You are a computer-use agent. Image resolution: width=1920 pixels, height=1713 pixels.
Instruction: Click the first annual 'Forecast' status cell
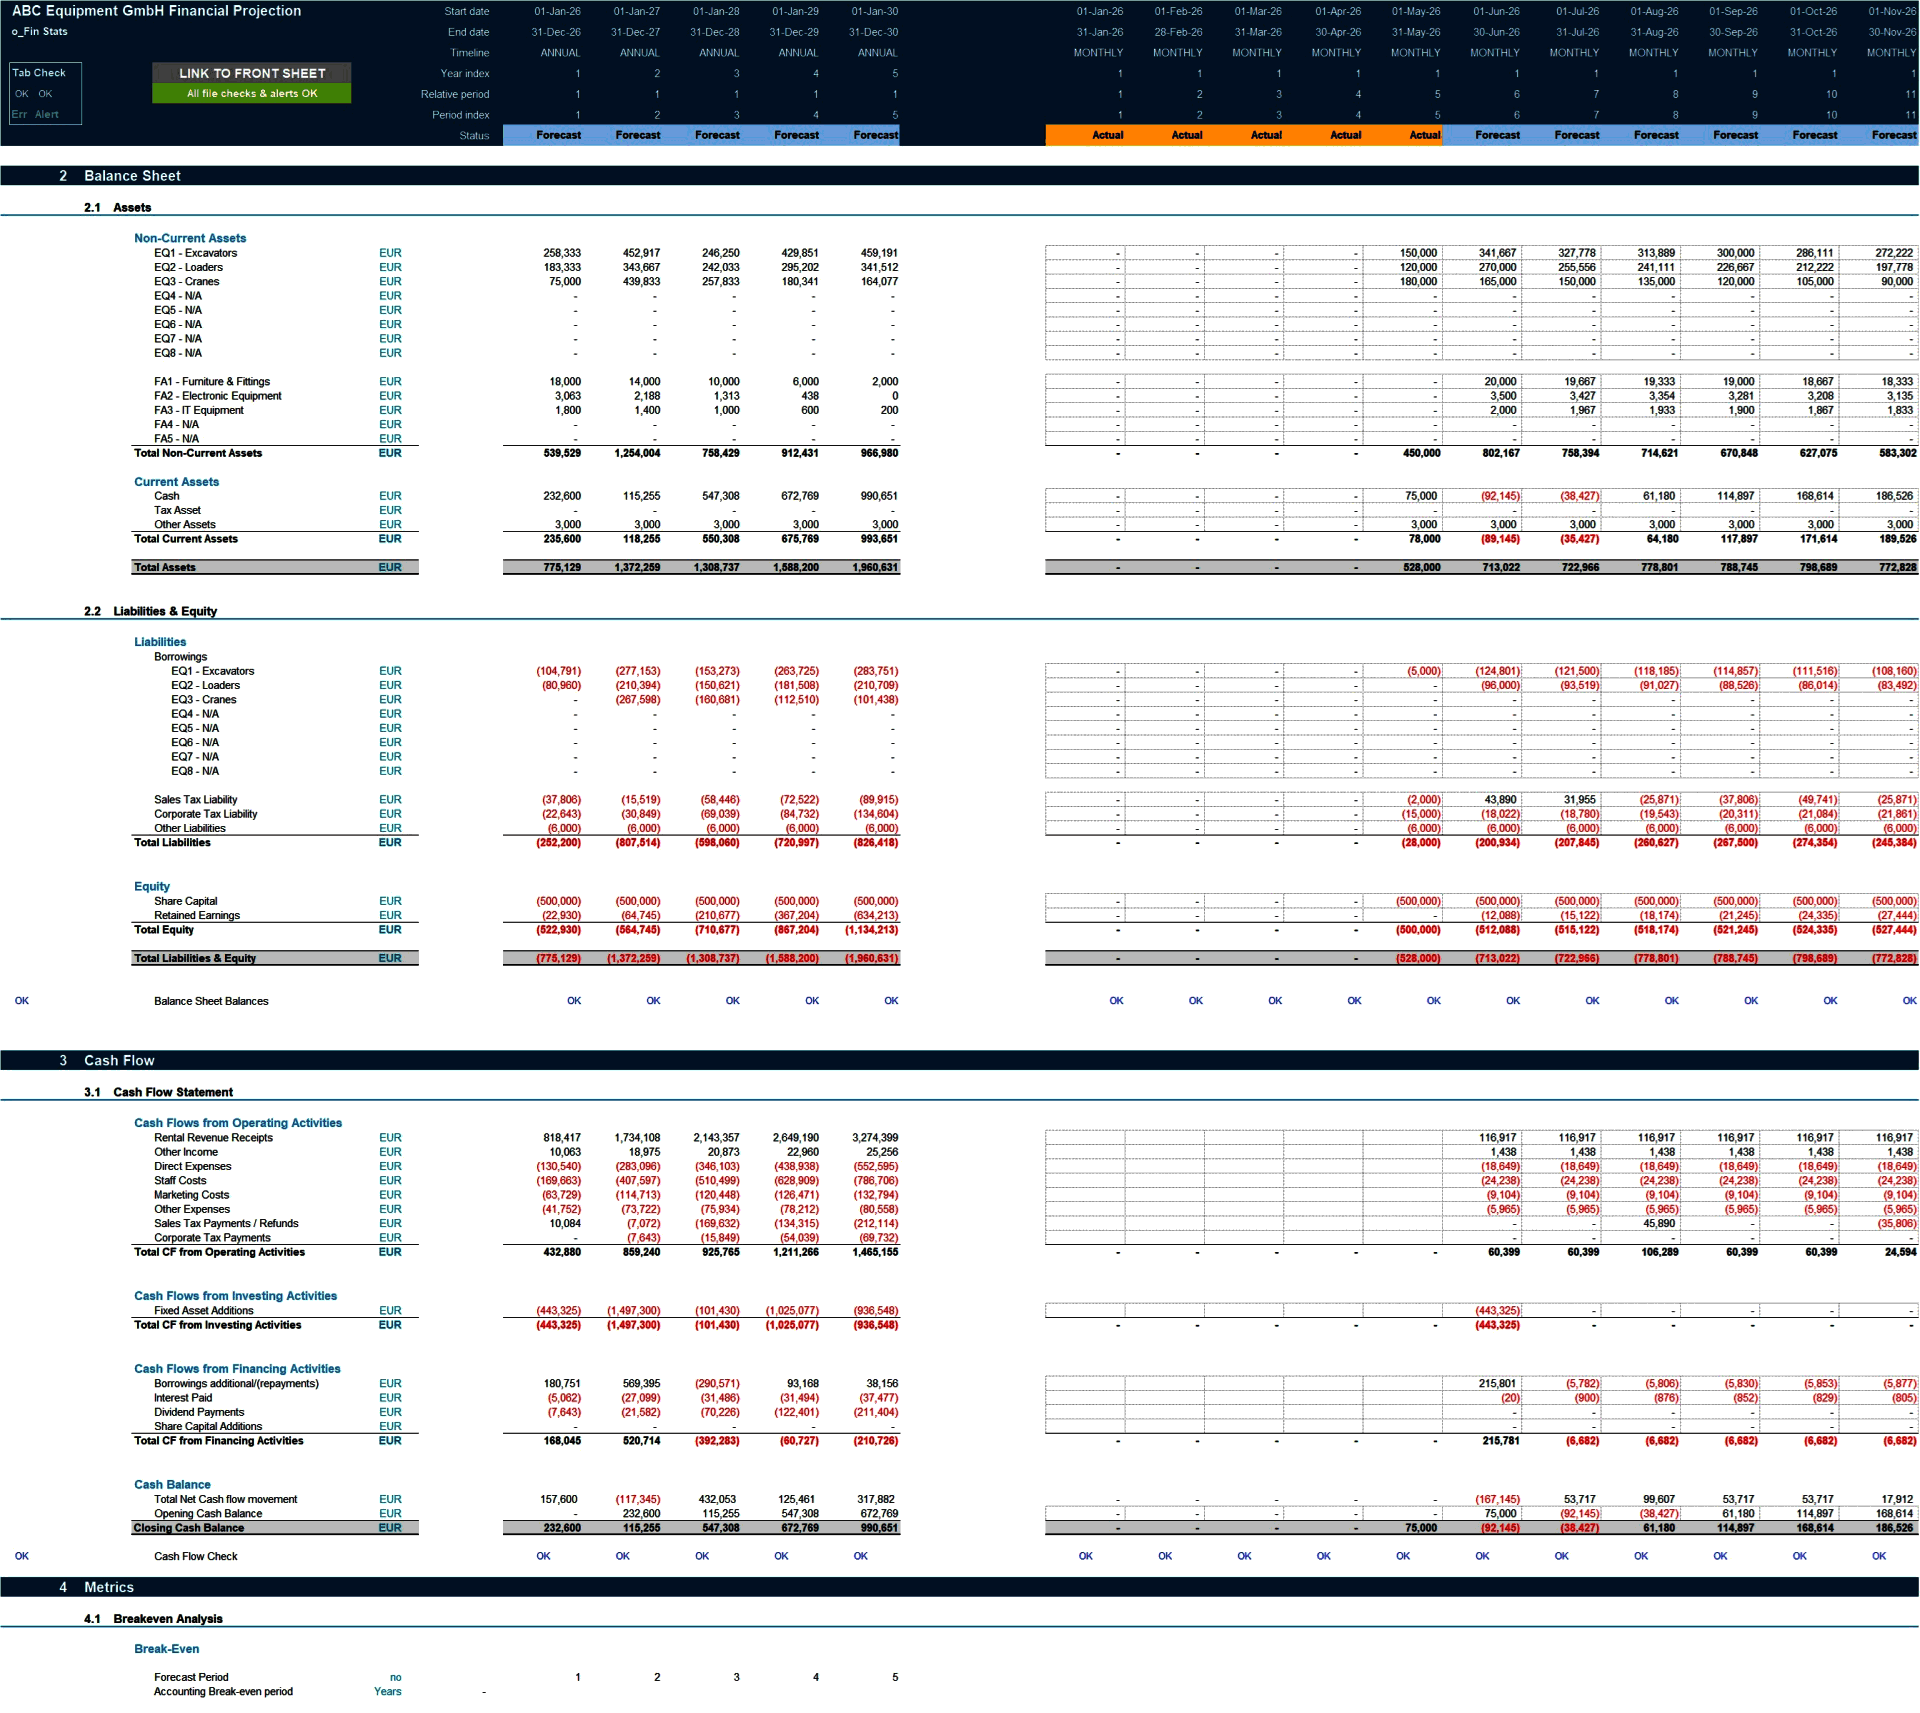tap(556, 135)
